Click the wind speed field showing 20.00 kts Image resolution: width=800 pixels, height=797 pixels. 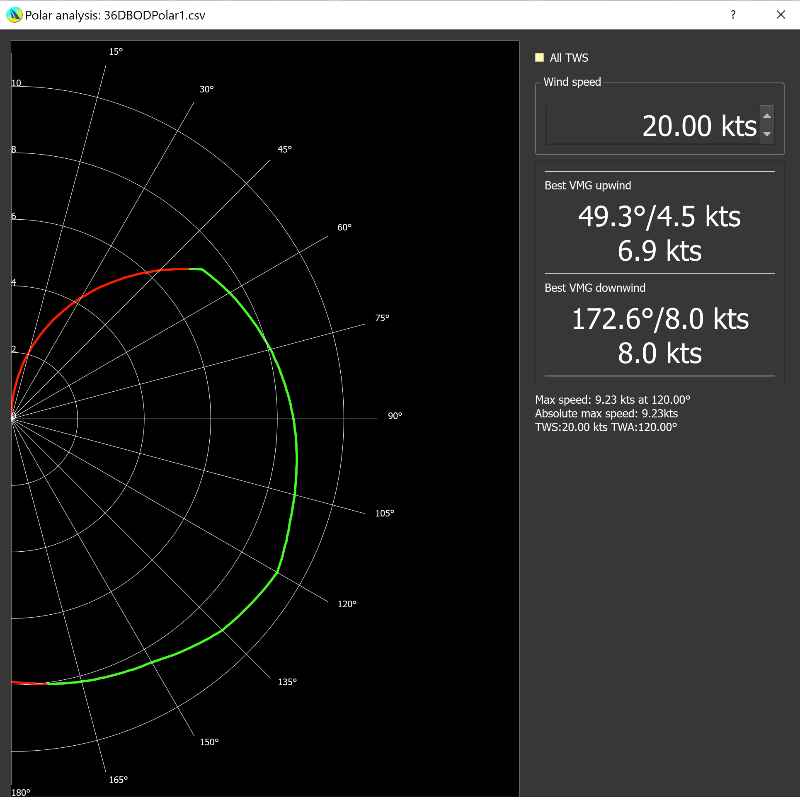coord(653,125)
